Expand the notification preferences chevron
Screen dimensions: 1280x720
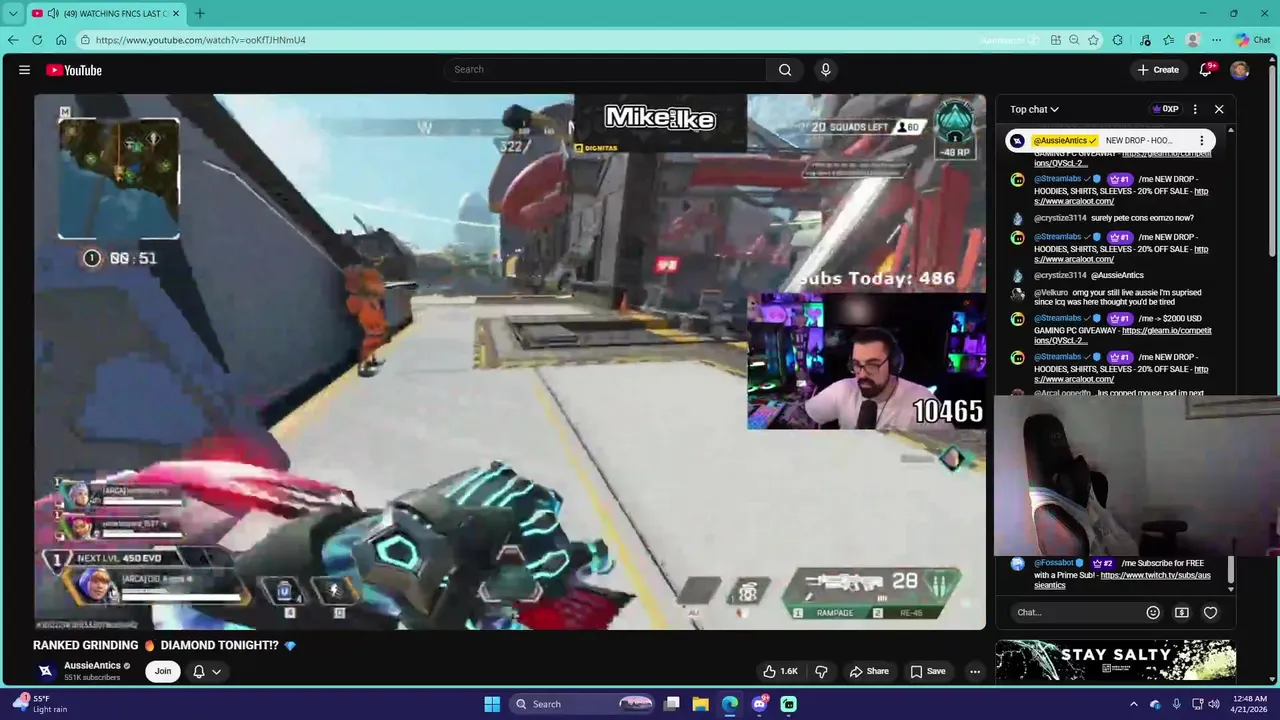pyautogui.click(x=216, y=672)
